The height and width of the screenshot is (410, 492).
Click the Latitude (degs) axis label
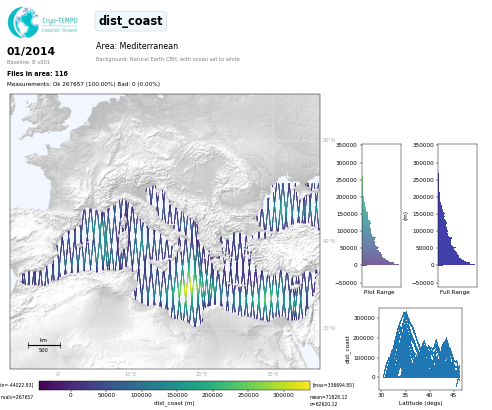point(420,403)
